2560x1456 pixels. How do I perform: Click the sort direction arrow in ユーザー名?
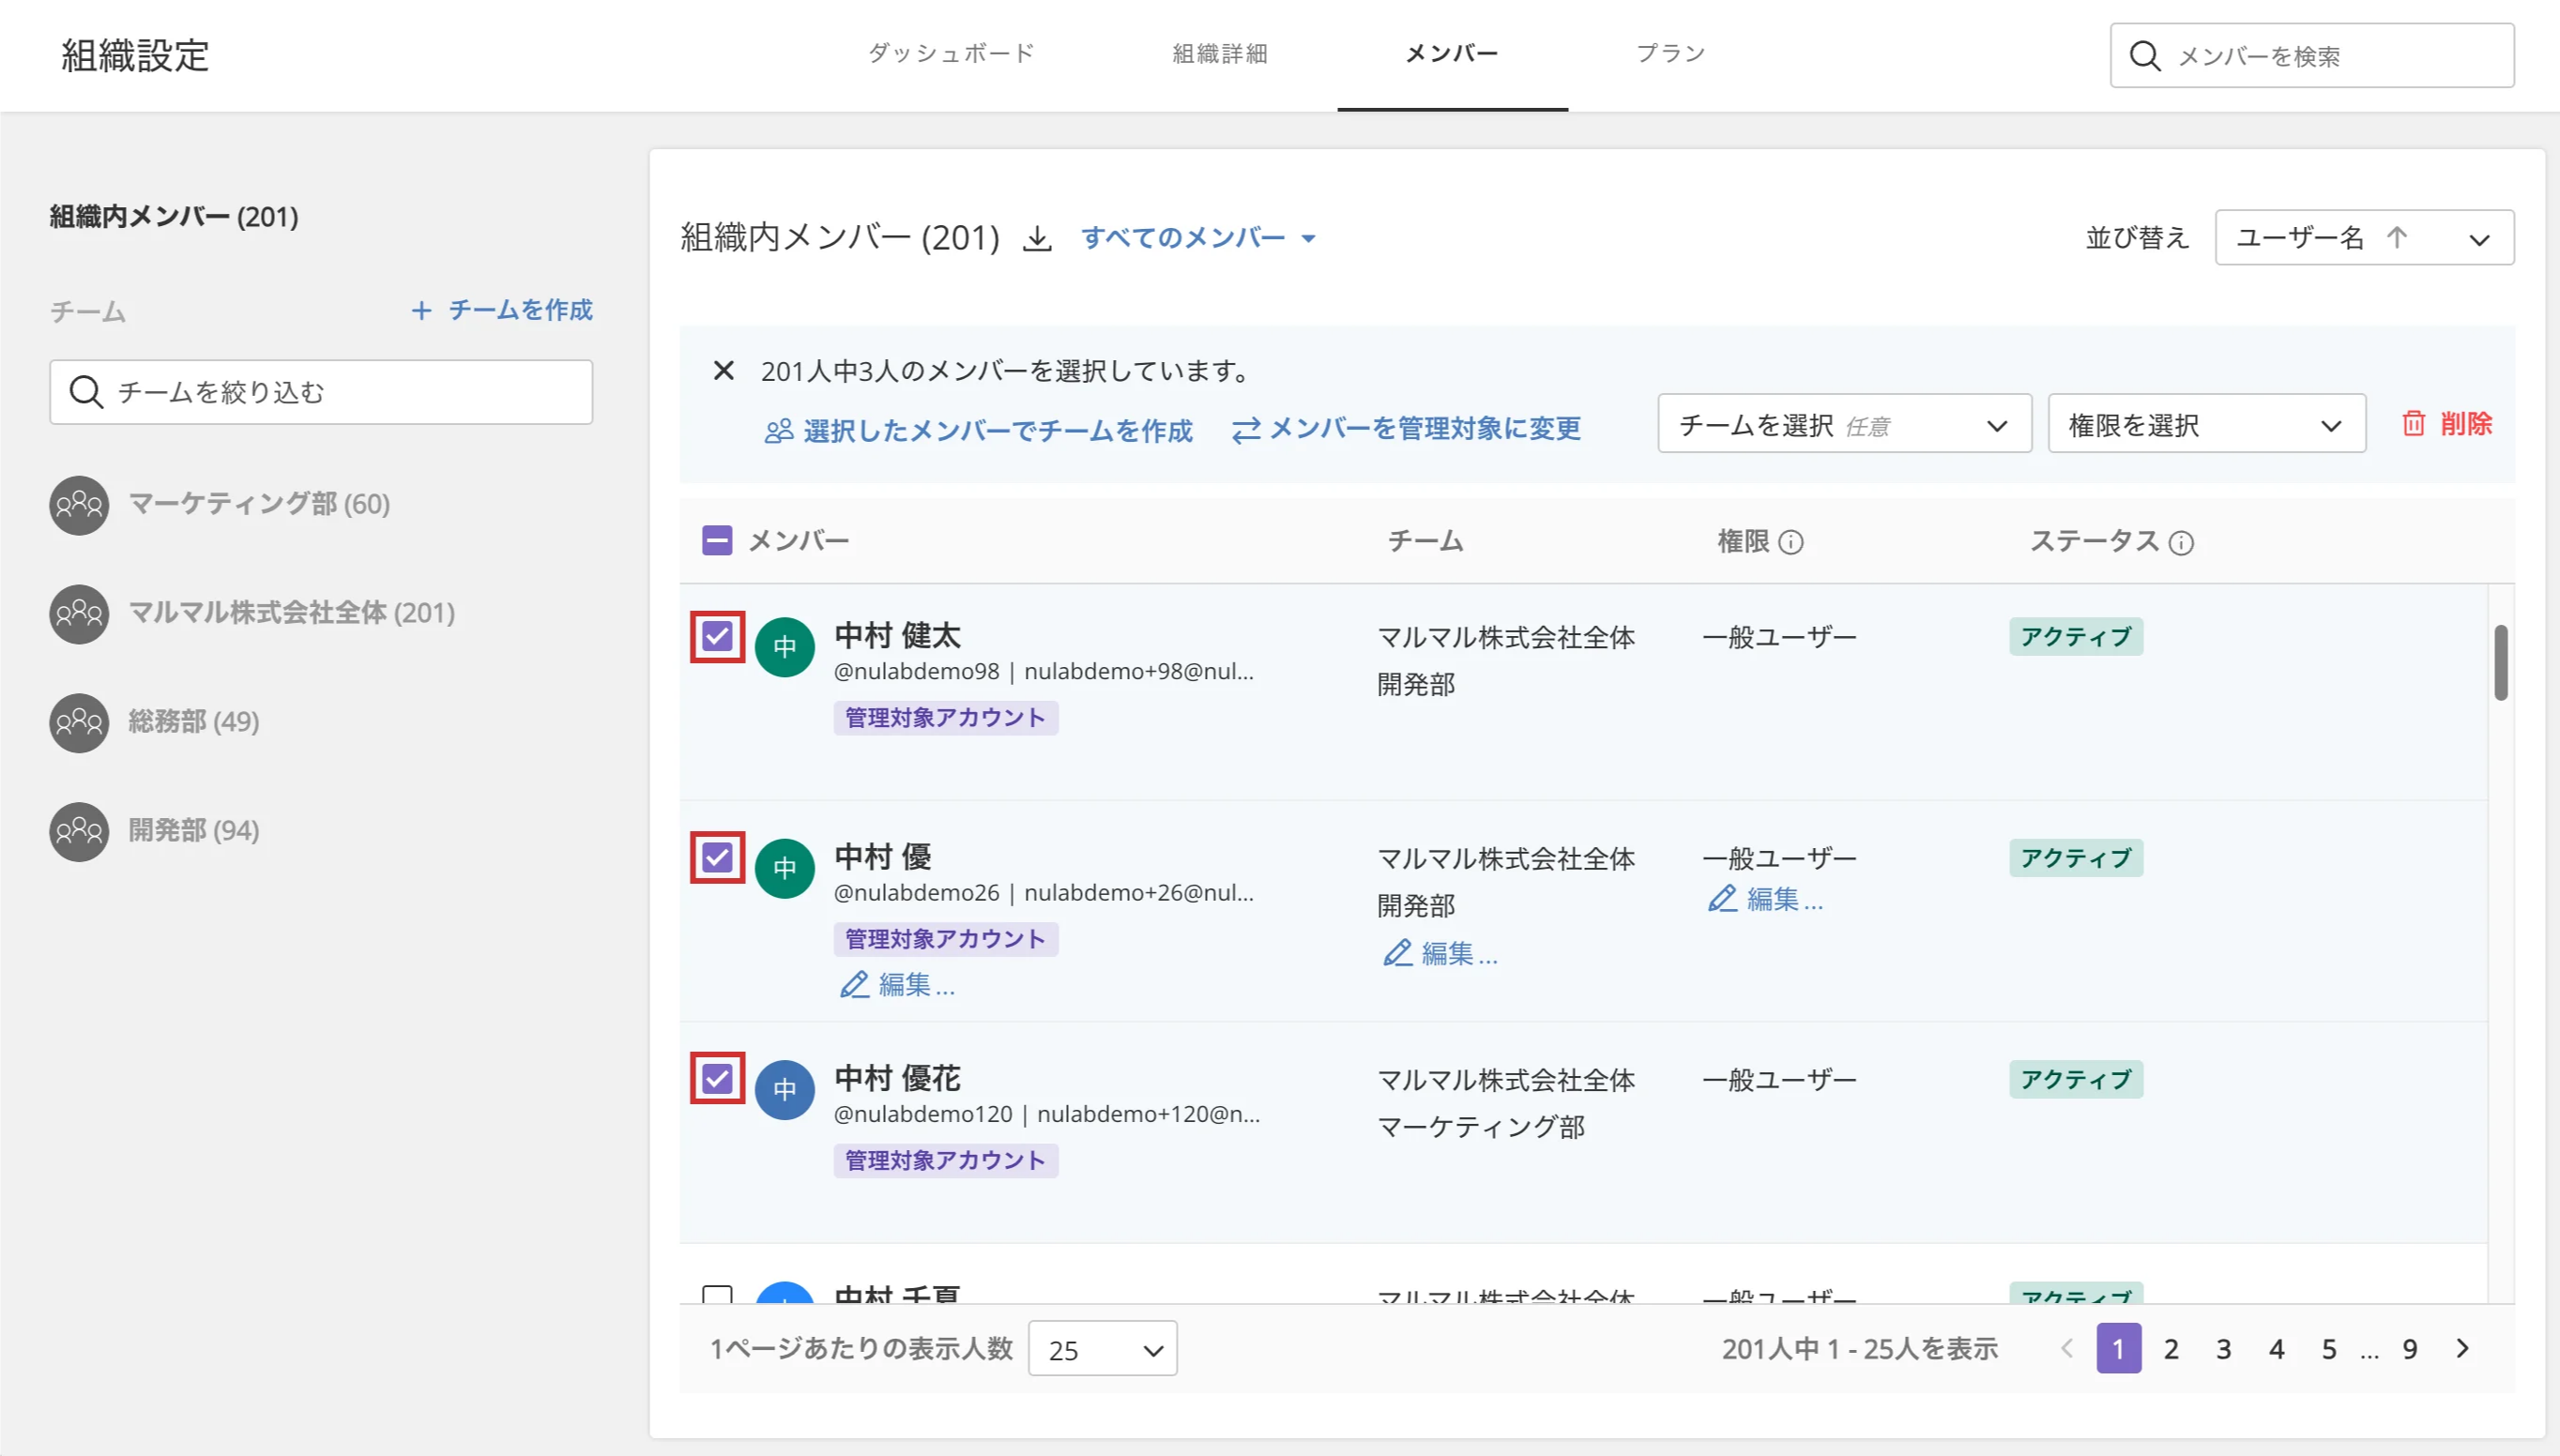coord(2397,237)
